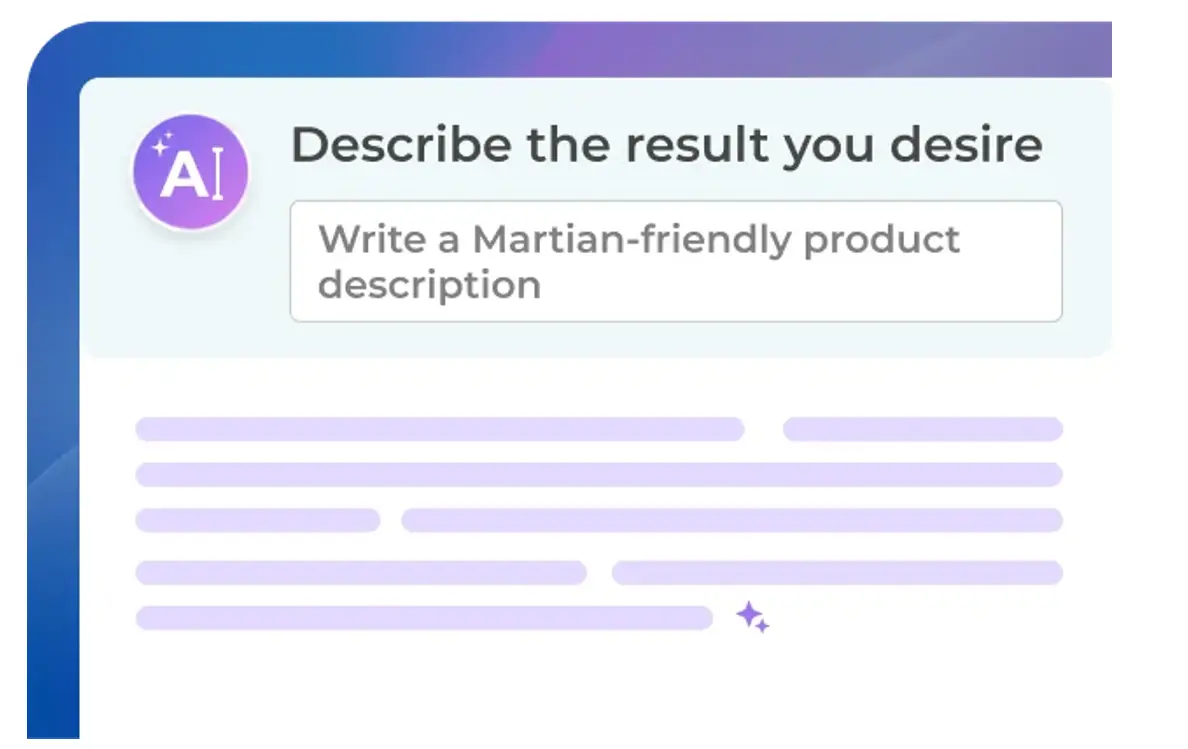Select the full-width second-row text bar
Viewport: 1188px width, 749px height.
598,475
